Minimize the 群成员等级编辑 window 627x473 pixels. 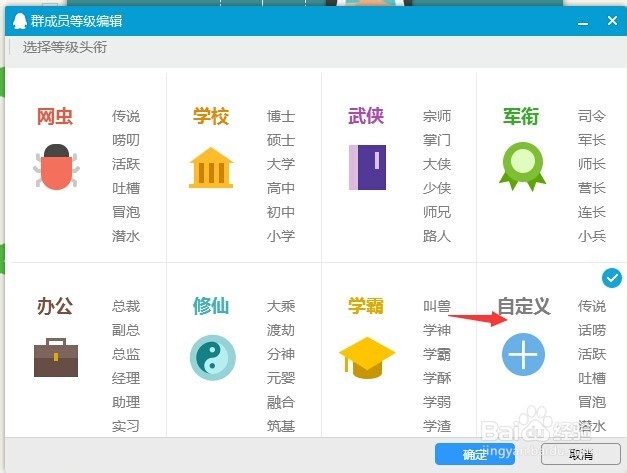pos(583,22)
